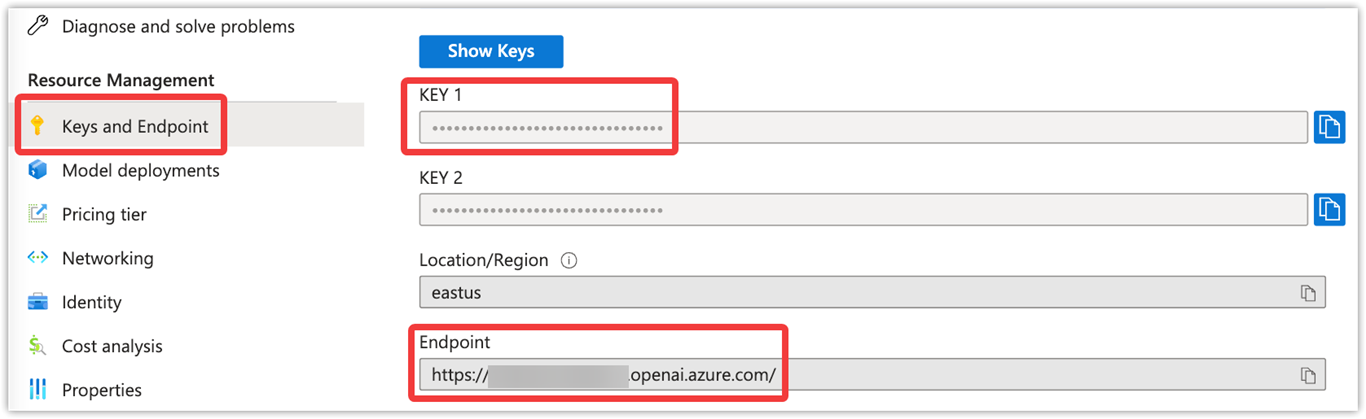Open Diagnose and solve problems

178,27
